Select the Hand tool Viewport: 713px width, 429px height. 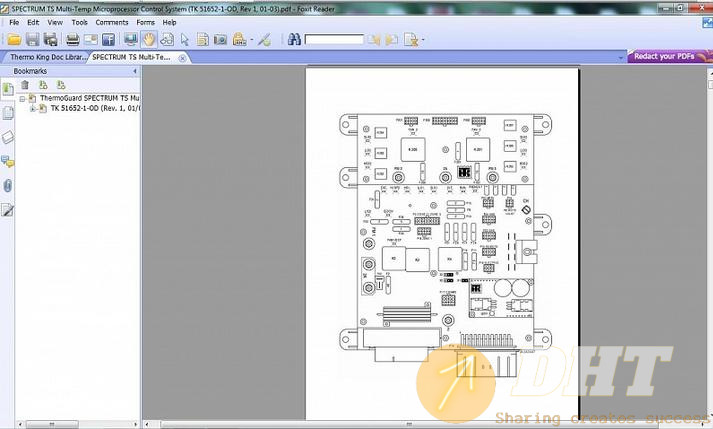(149, 40)
